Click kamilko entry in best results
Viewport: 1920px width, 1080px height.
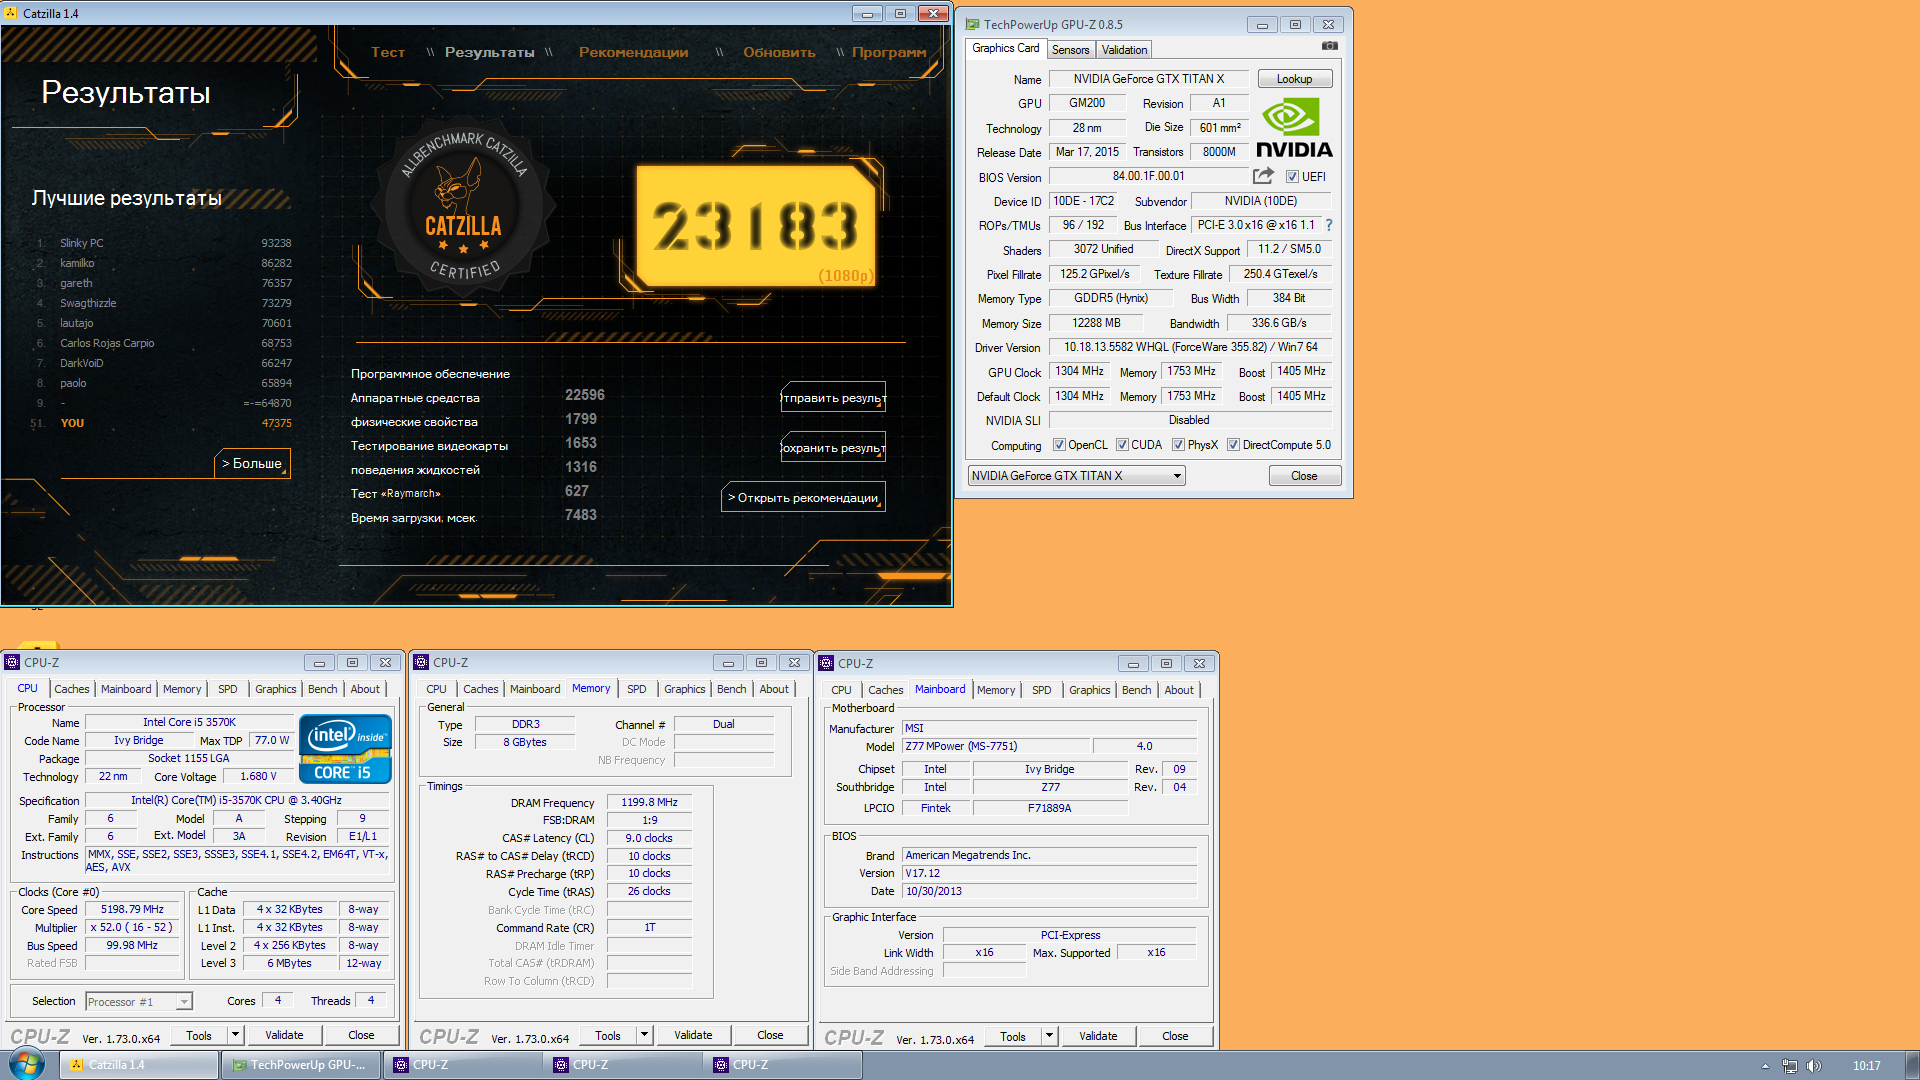[x=77, y=263]
